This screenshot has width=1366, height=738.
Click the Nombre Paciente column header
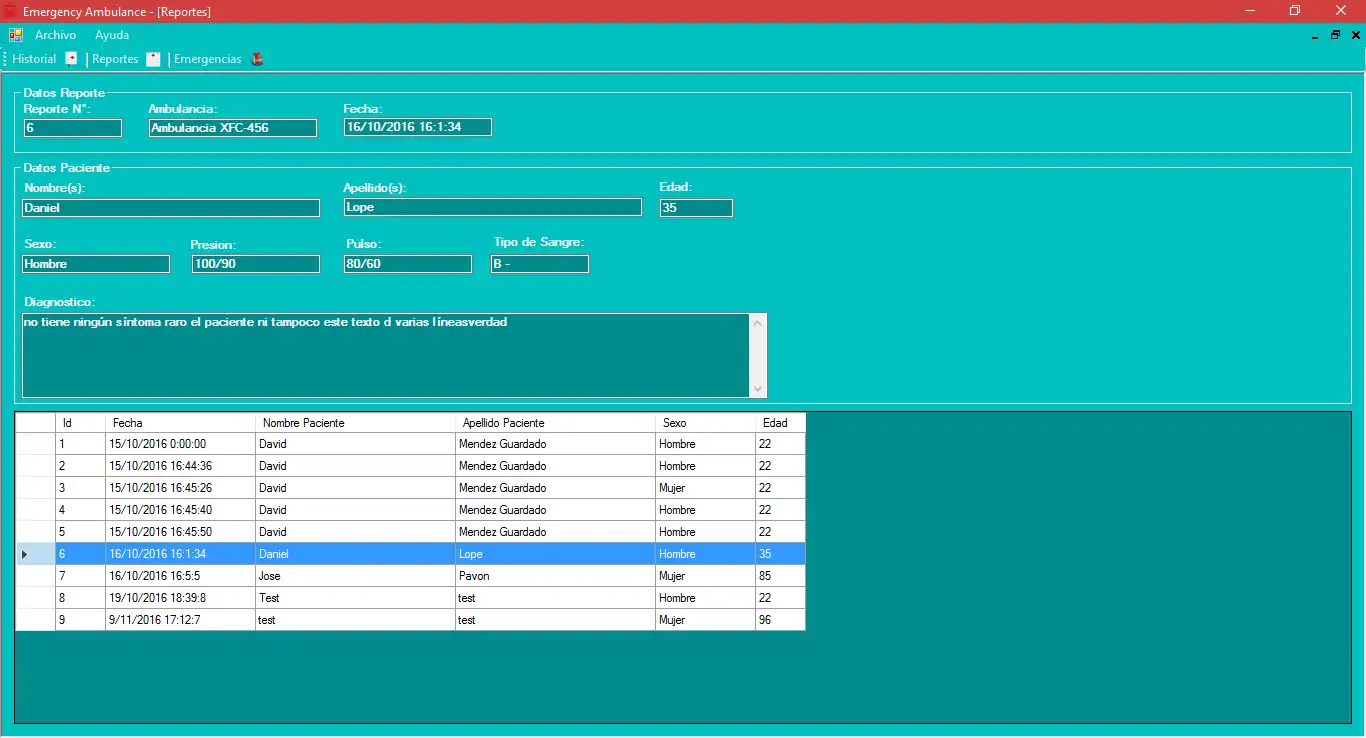click(x=355, y=423)
